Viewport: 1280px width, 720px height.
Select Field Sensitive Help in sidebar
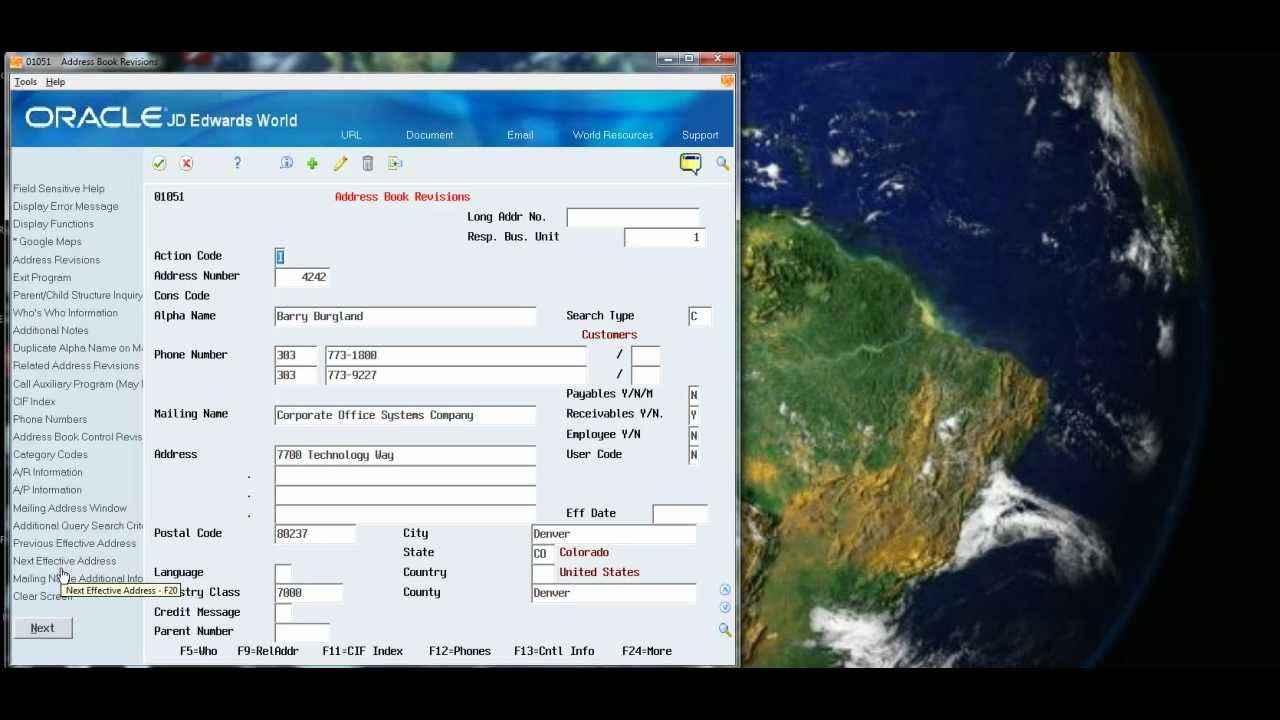coord(59,189)
